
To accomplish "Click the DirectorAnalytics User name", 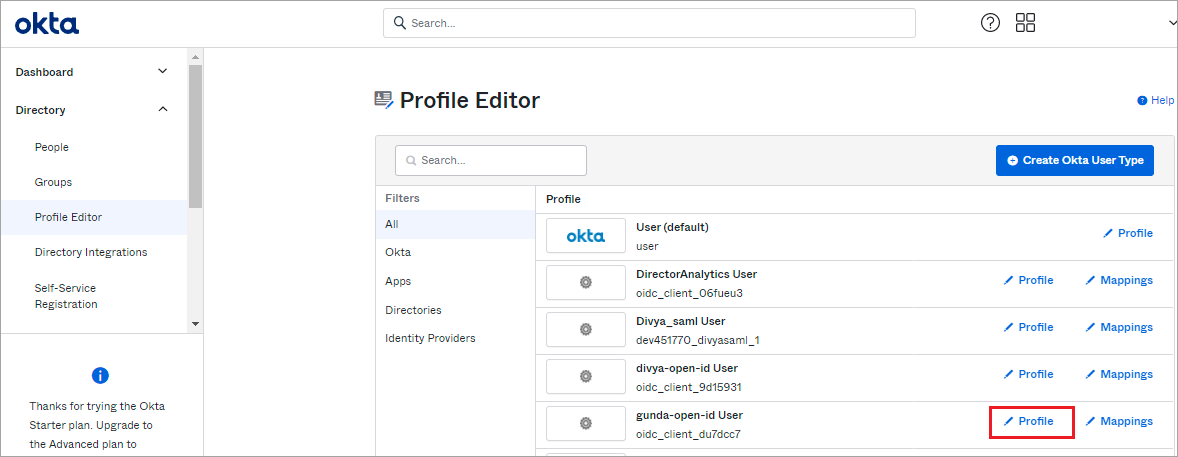I will (x=696, y=274).
